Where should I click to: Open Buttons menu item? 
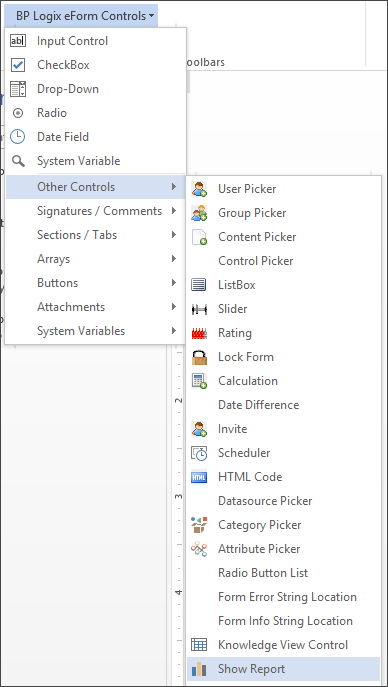95,283
